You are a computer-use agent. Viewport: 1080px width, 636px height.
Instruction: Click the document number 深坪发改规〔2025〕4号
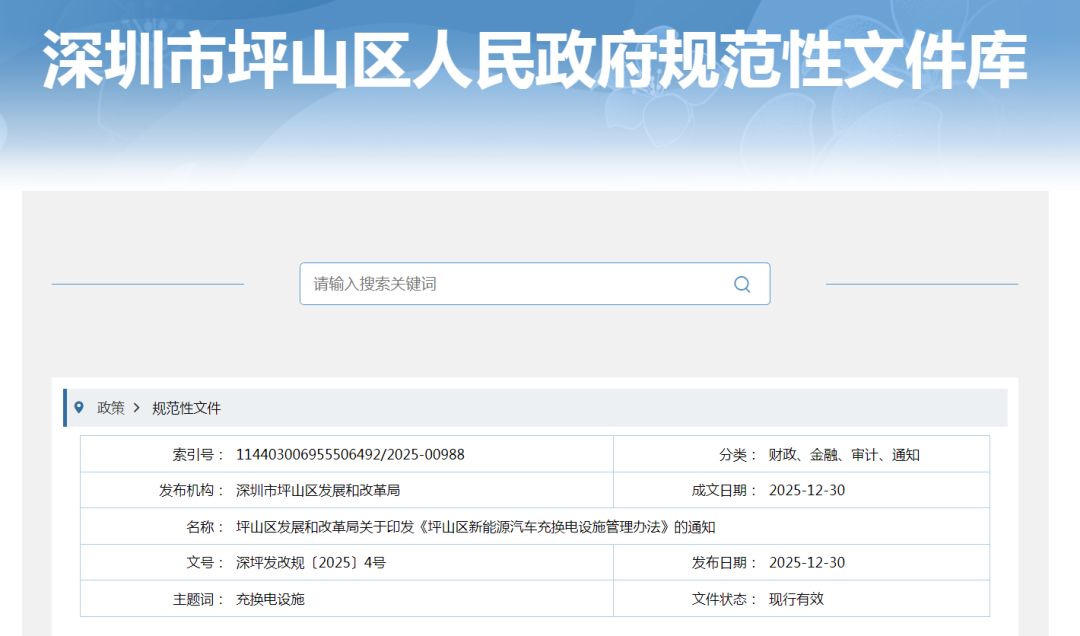pos(310,563)
